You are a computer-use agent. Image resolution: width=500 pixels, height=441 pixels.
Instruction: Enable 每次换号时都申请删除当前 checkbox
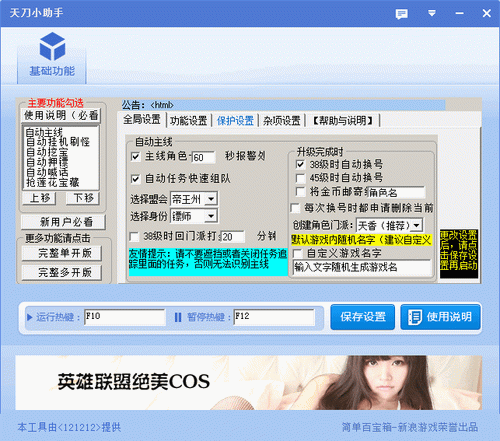click(295, 208)
